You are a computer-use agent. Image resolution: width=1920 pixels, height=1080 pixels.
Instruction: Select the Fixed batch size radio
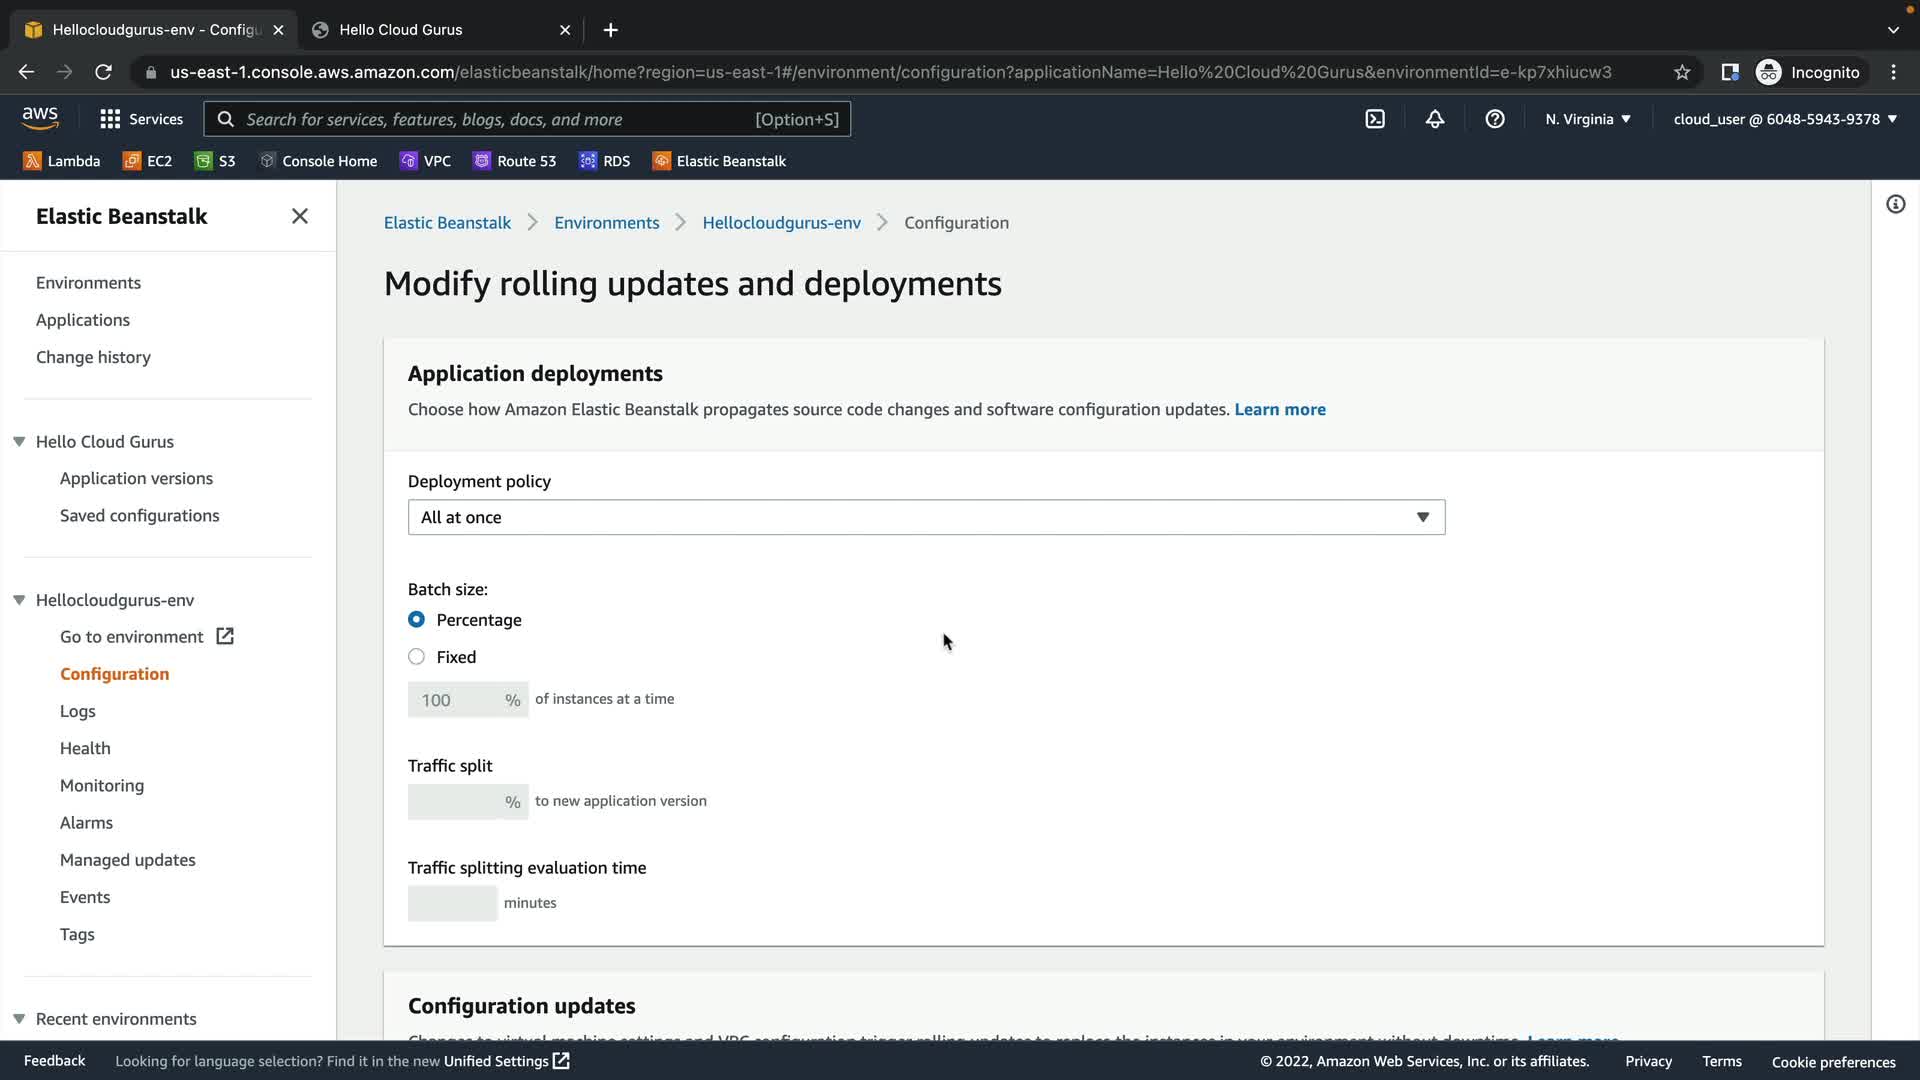[x=416, y=657]
